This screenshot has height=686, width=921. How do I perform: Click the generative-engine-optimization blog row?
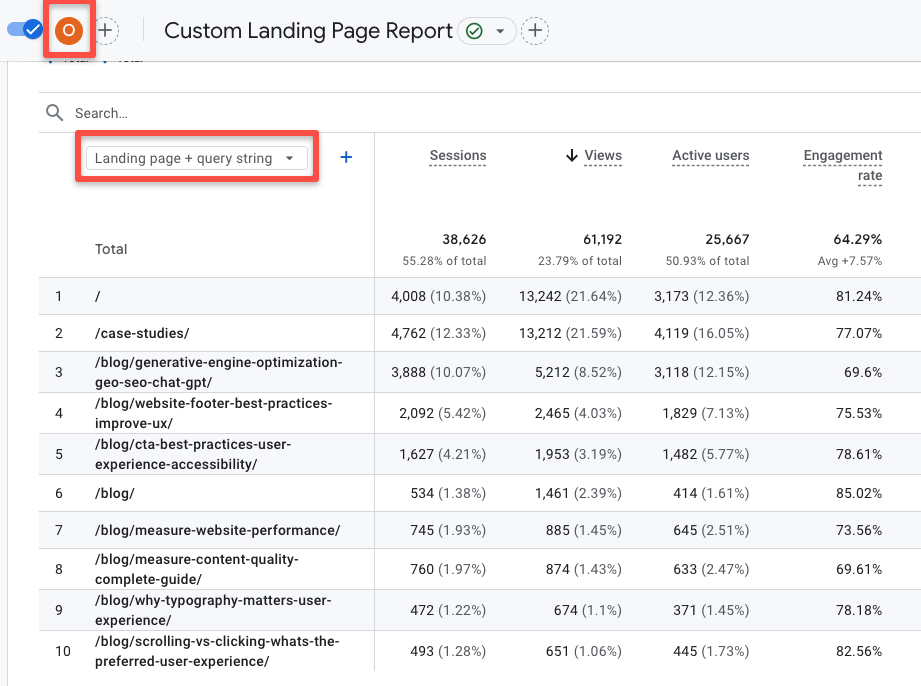(222, 372)
